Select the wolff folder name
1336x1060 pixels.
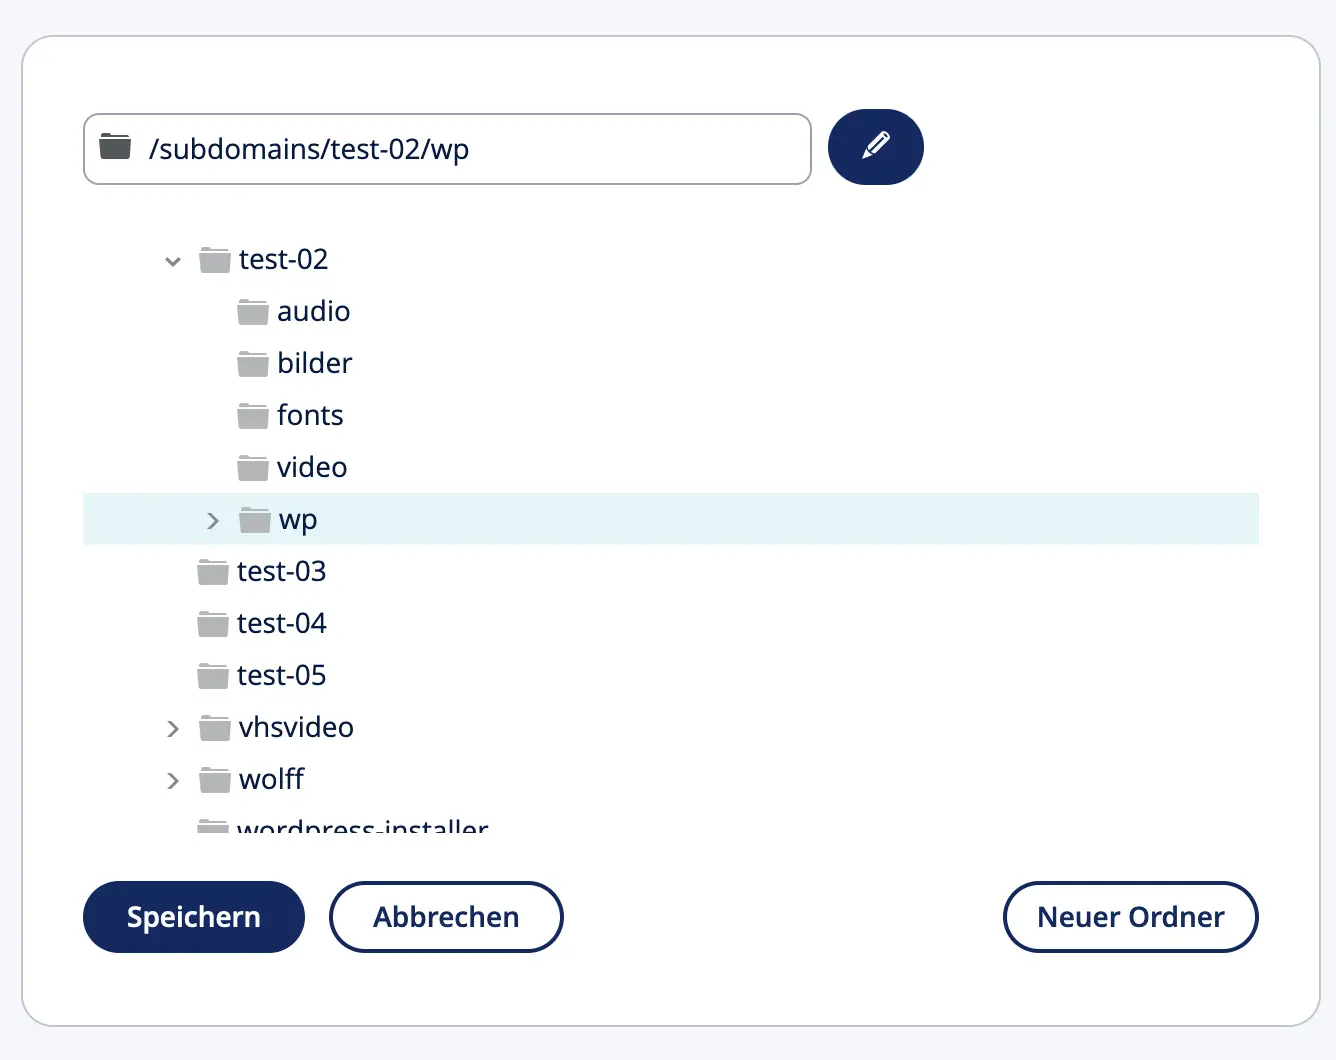coord(271,780)
